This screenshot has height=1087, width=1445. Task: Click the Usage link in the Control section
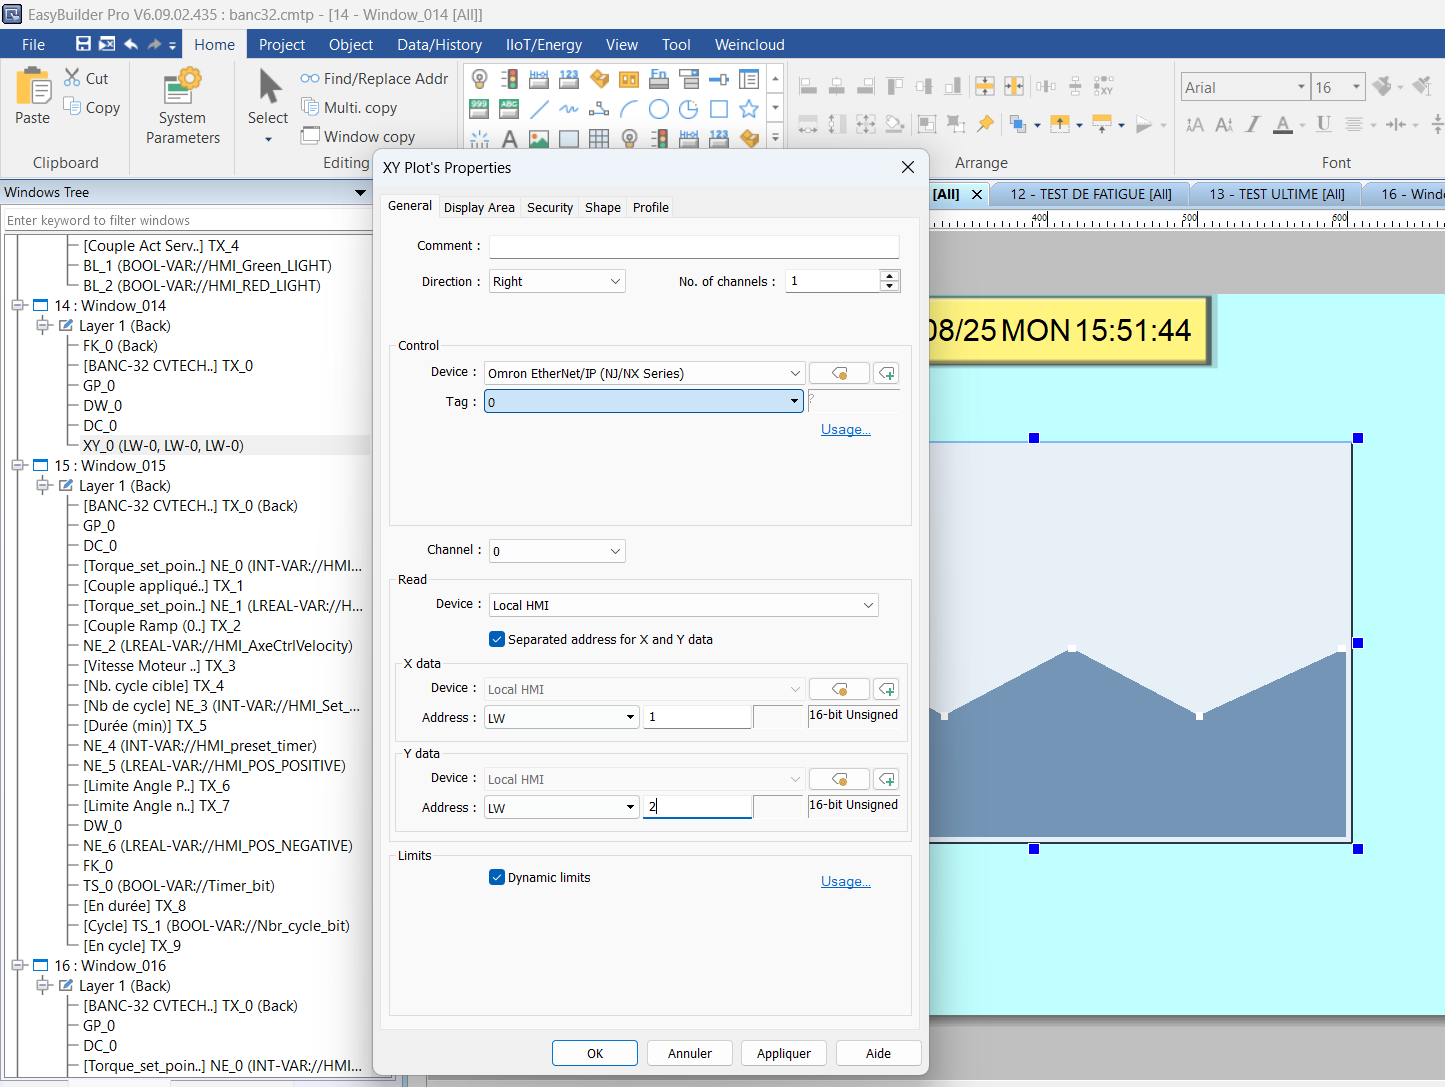[x=845, y=429]
